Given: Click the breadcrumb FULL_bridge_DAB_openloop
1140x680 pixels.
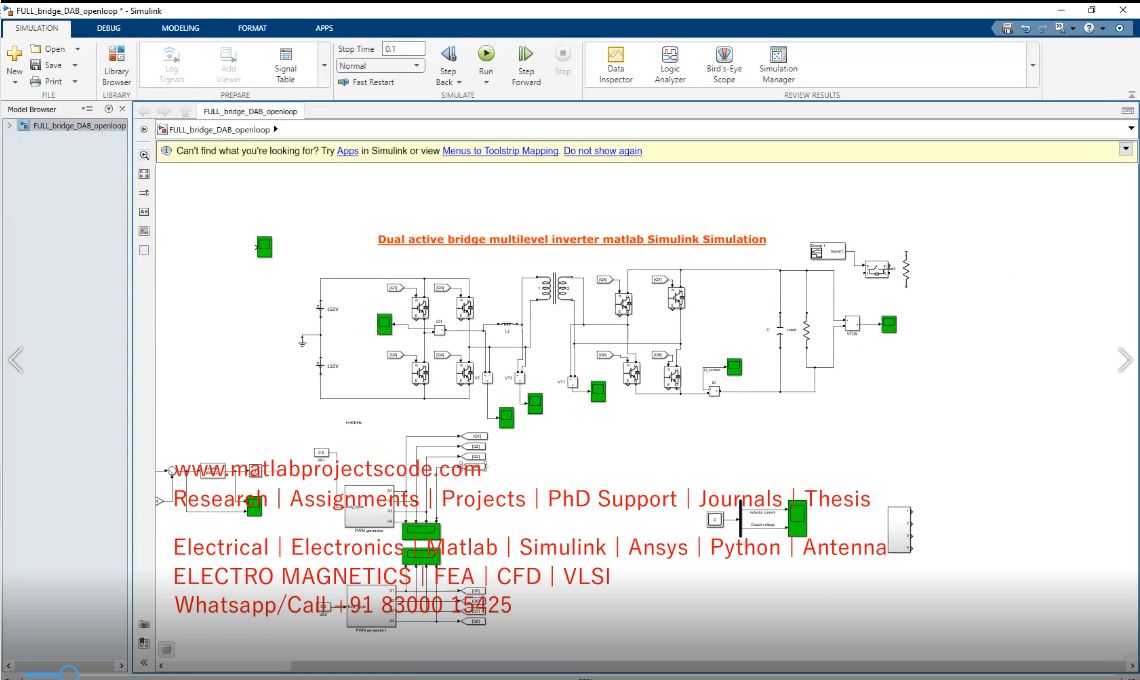Looking at the screenshot, I should (x=219, y=129).
